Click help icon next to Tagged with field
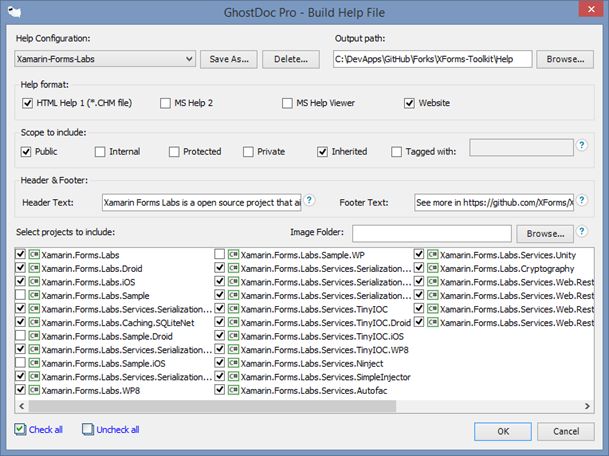 (582, 146)
